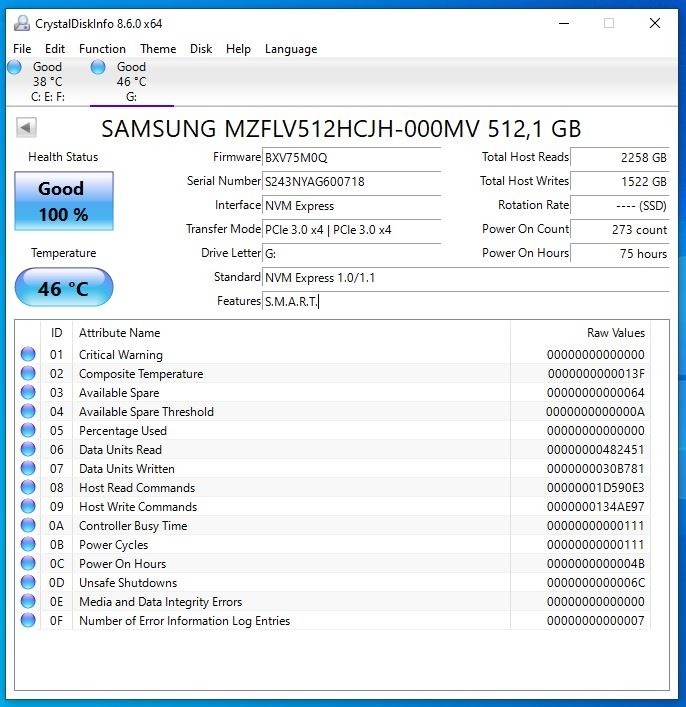This screenshot has height=707, width=686.
Task: Click the 46 °C temperature button
Action: click(64, 287)
